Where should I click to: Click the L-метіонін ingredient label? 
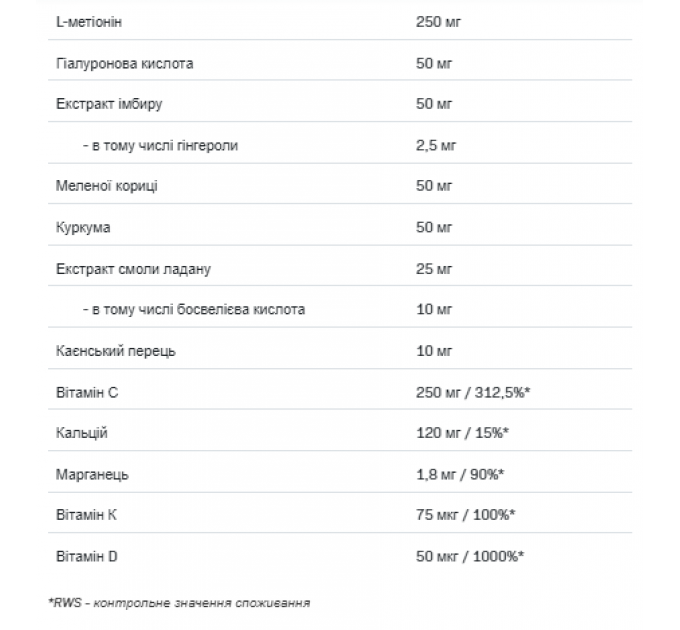pyautogui.click(x=89, y=22)
